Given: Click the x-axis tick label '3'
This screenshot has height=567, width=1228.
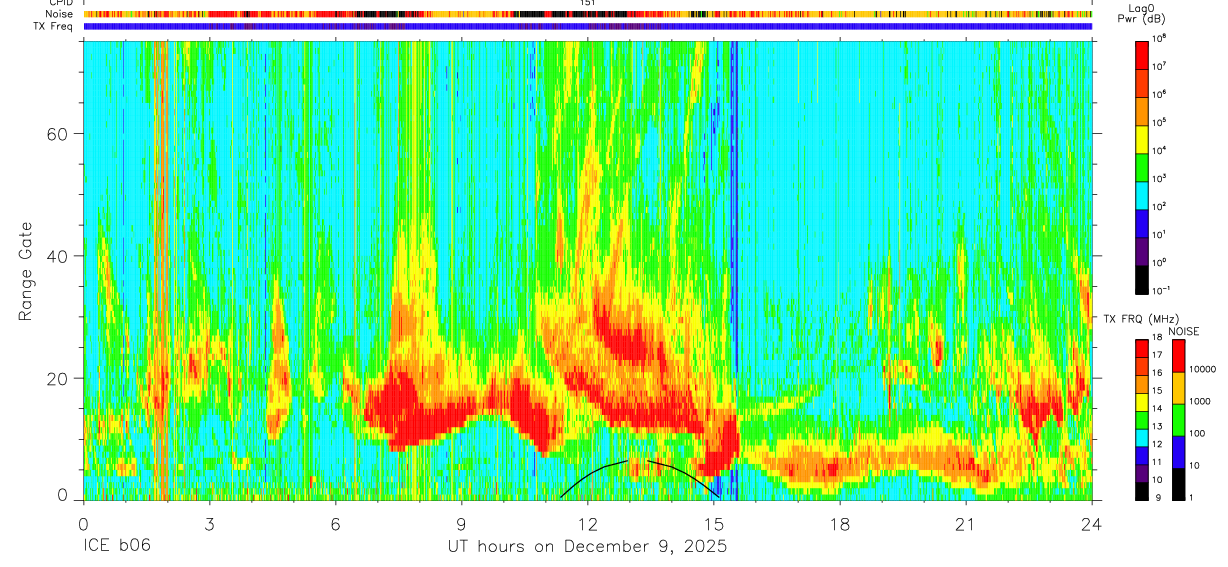Looking at the screenshot, I should pos(209,524).
